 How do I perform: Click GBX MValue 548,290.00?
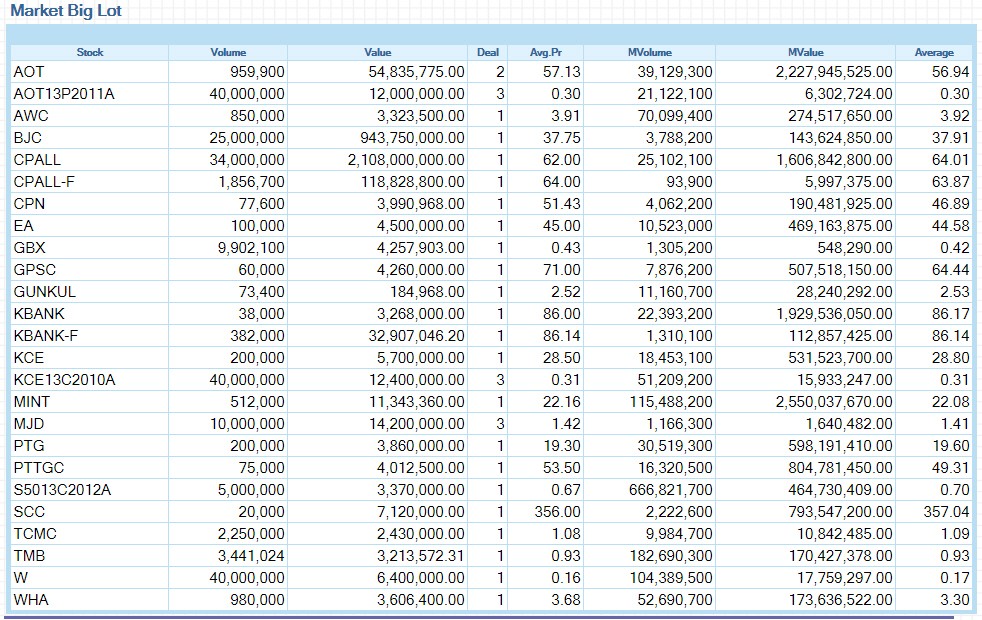click(x=855, y=247)
